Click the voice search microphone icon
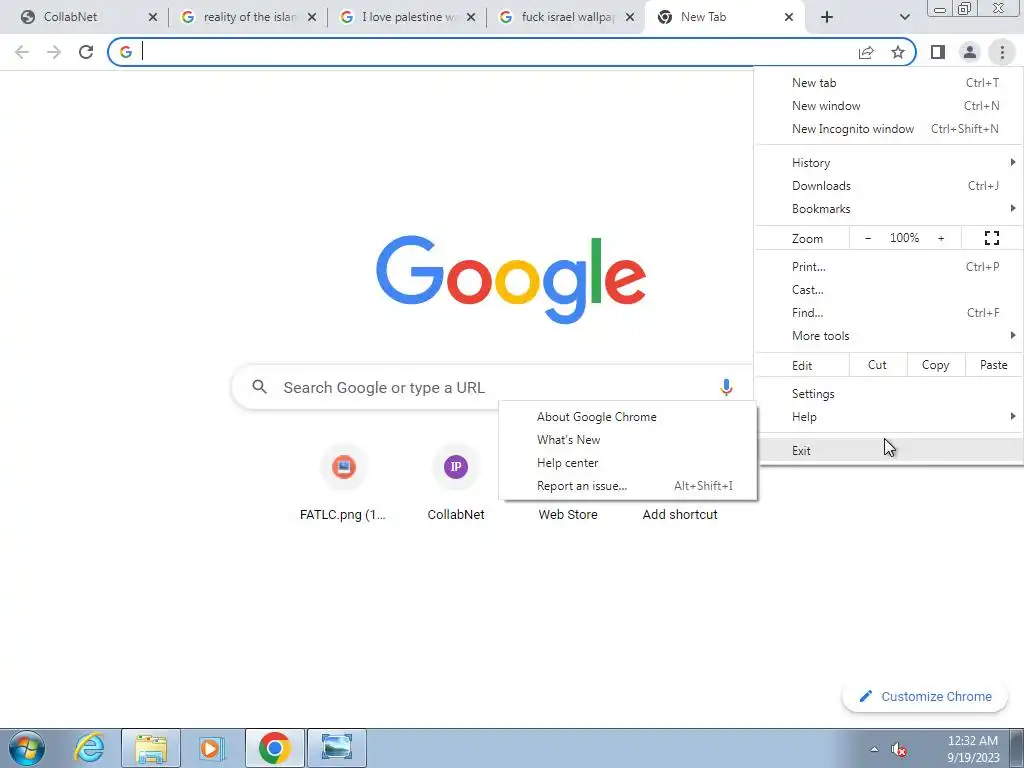Screen dimensions: 1024x768 coord(726,387)
